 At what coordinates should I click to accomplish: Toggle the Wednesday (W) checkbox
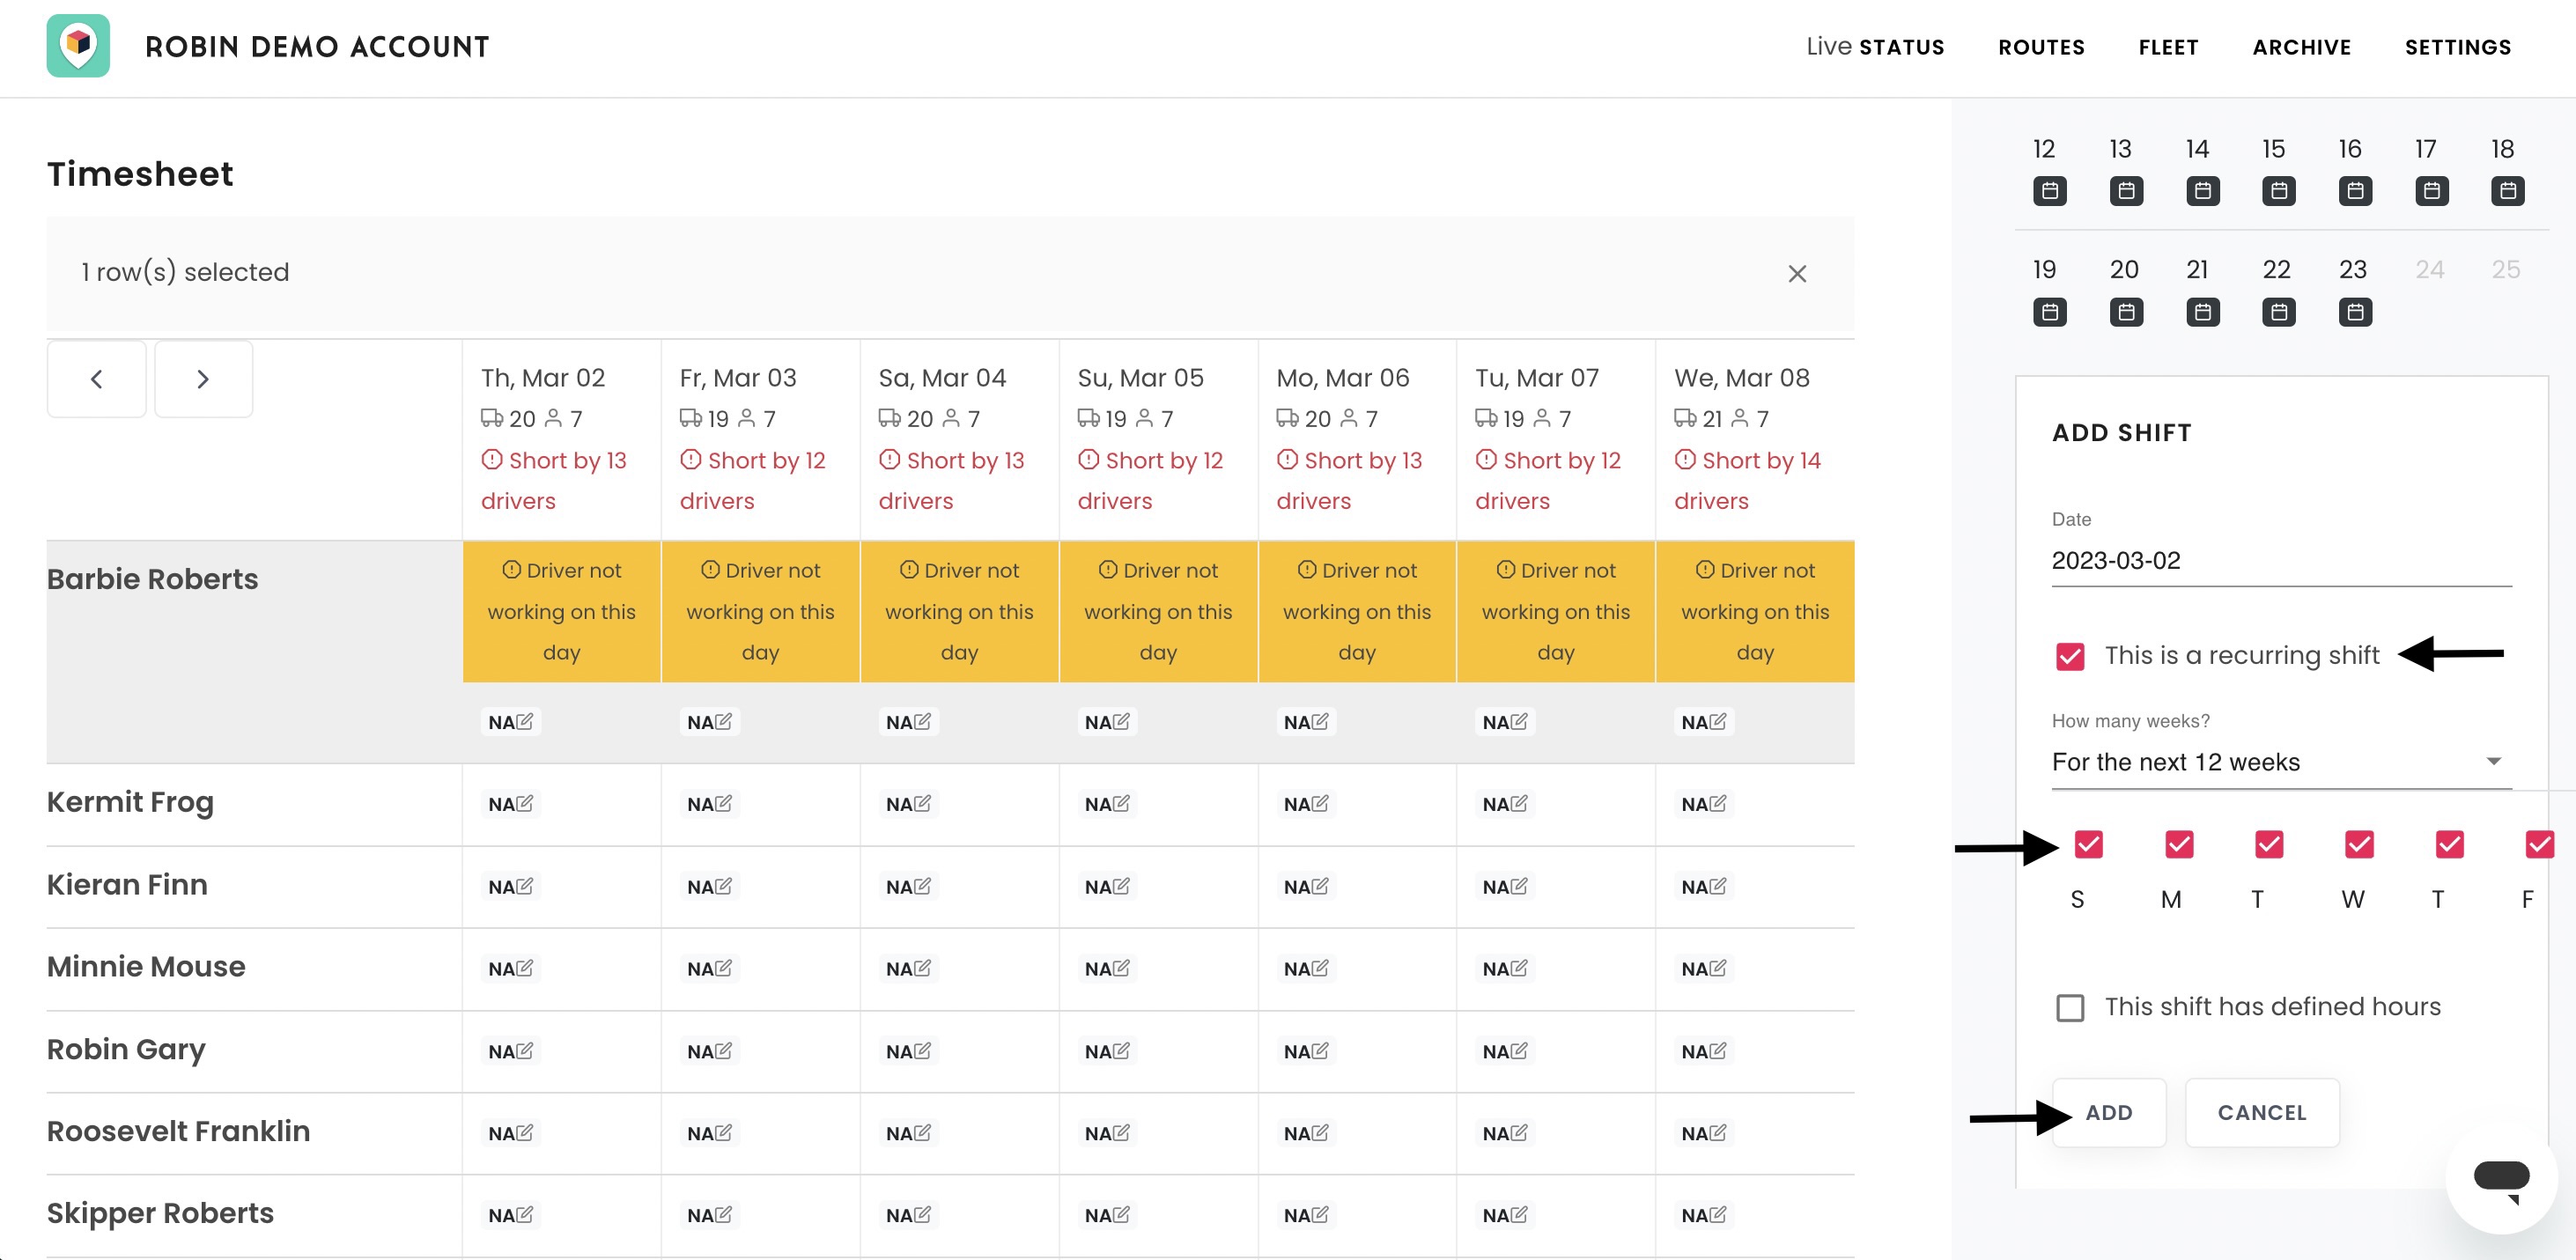point(2359,844)
